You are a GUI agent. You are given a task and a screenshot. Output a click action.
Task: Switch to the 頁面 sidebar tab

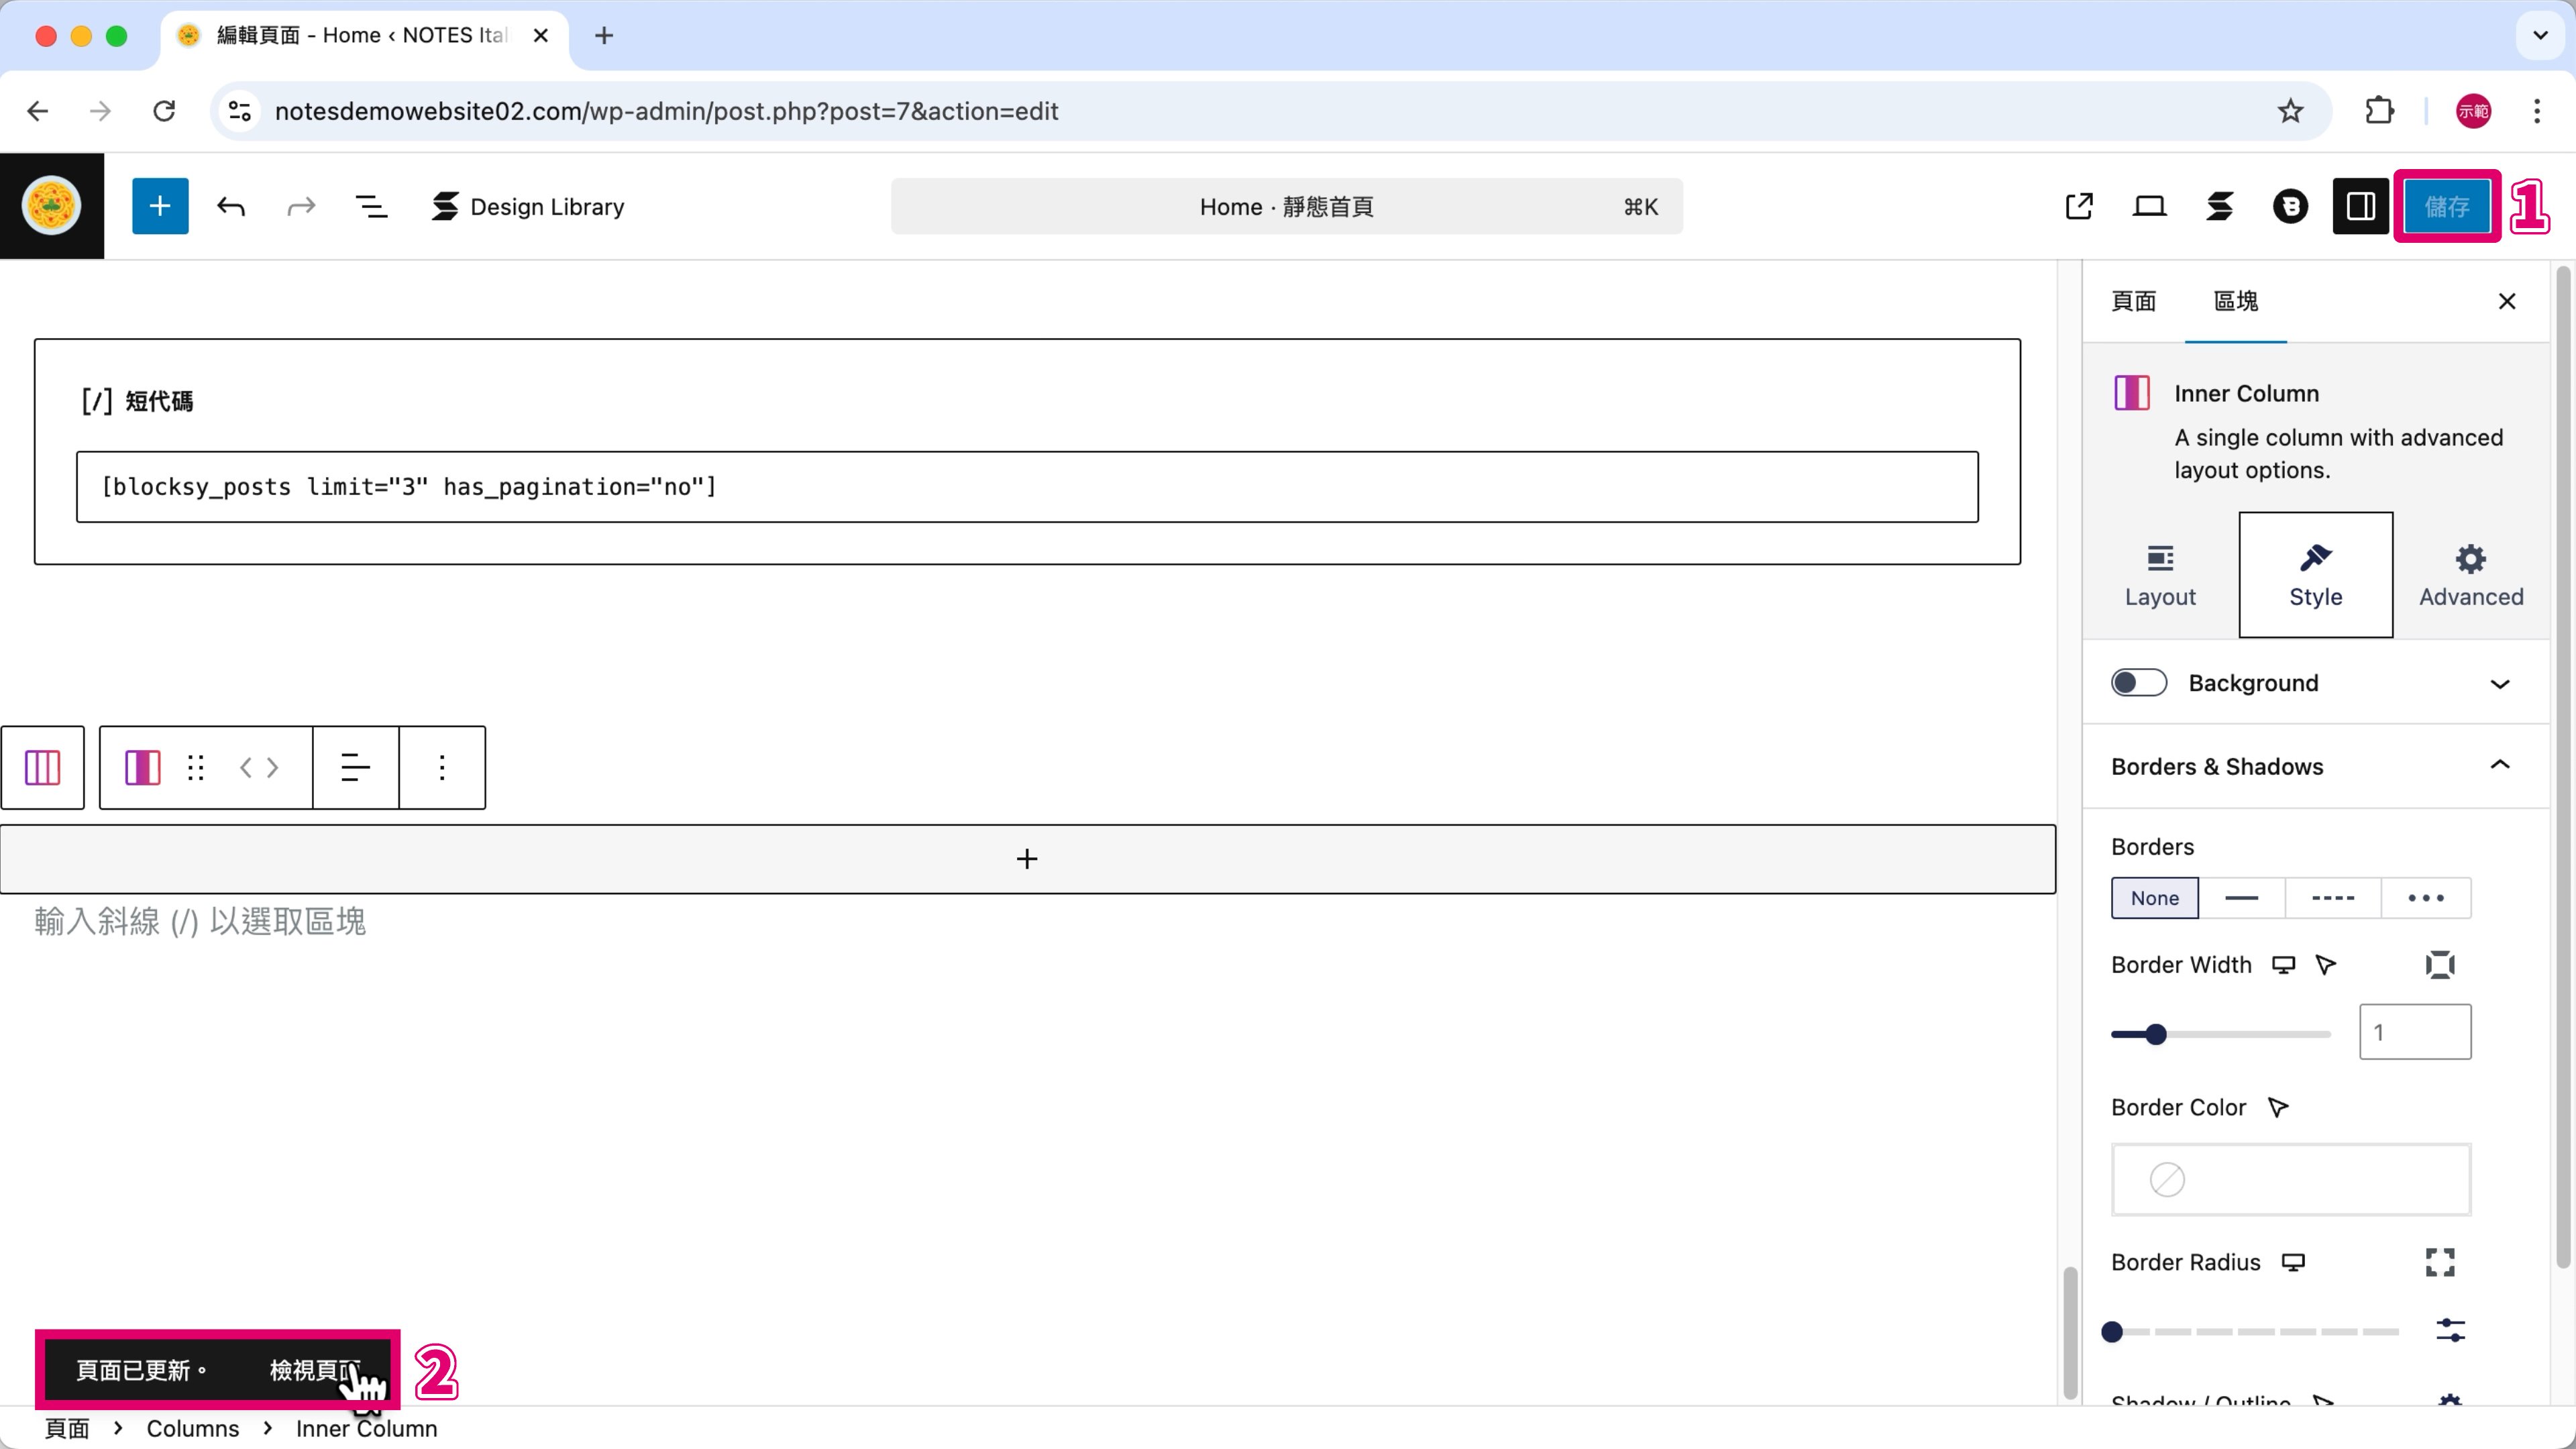(2133, 301)
